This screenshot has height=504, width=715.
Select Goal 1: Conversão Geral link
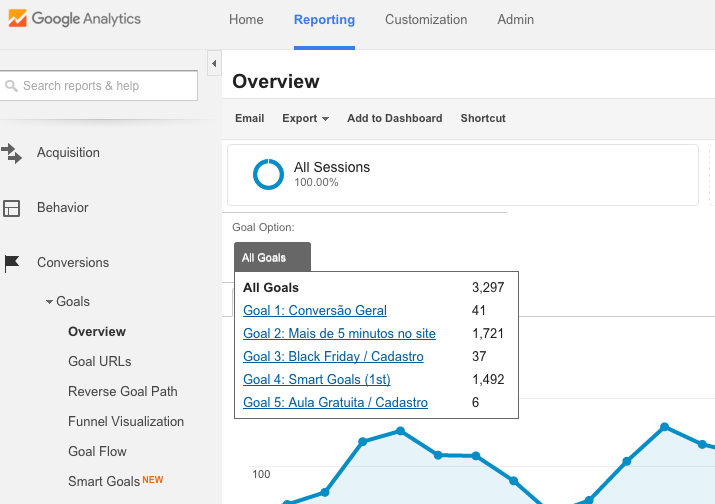[315, 311]
